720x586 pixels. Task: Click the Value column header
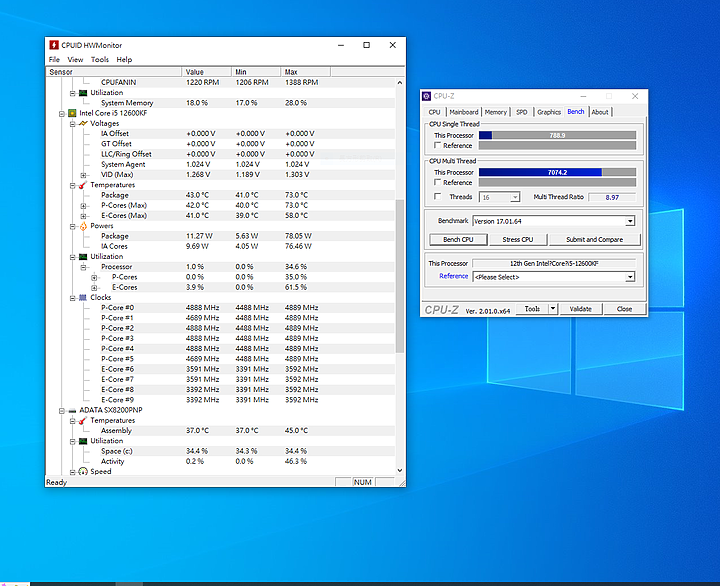(206, 72)
